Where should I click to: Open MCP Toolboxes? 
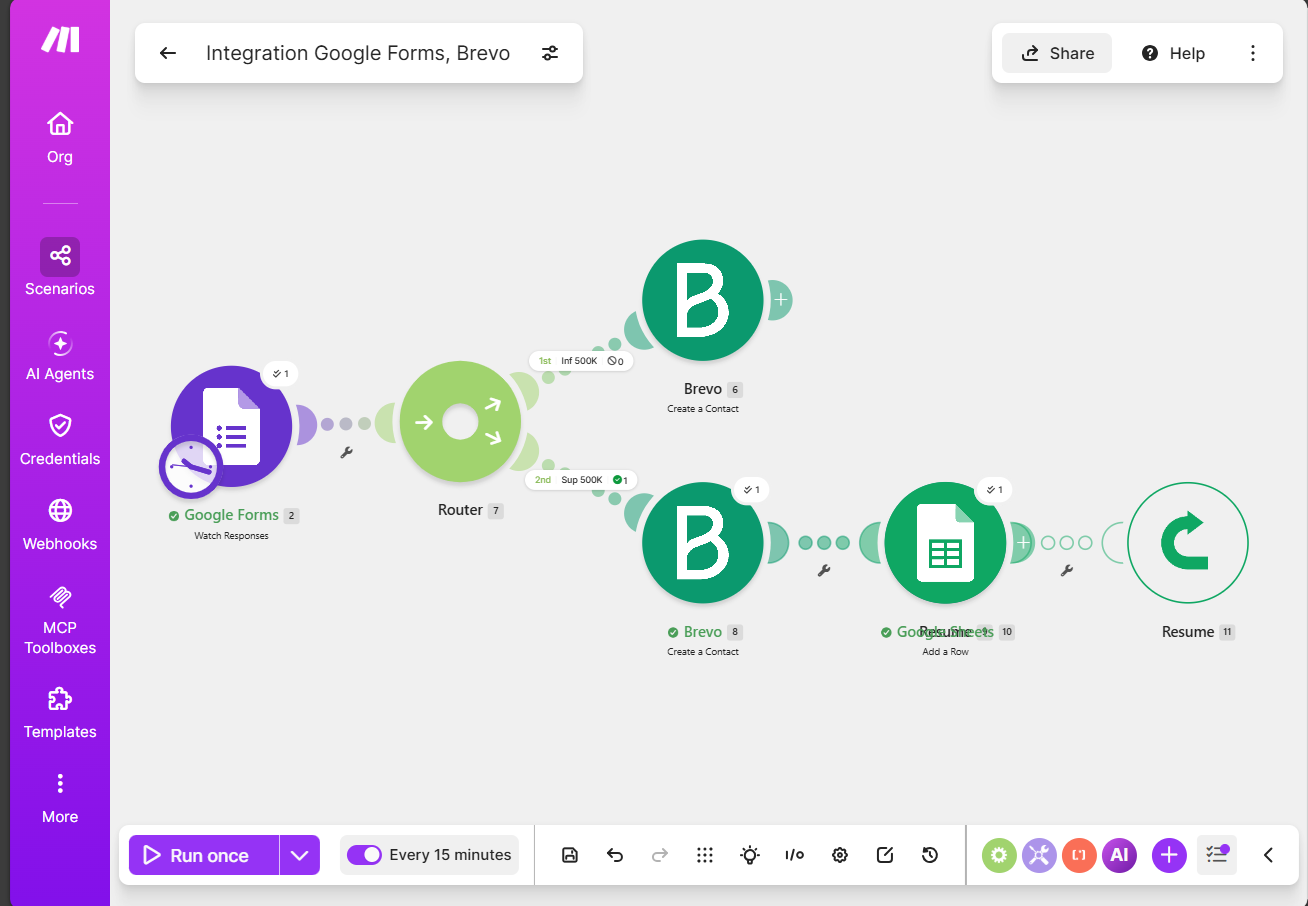(x=60, y=620)
